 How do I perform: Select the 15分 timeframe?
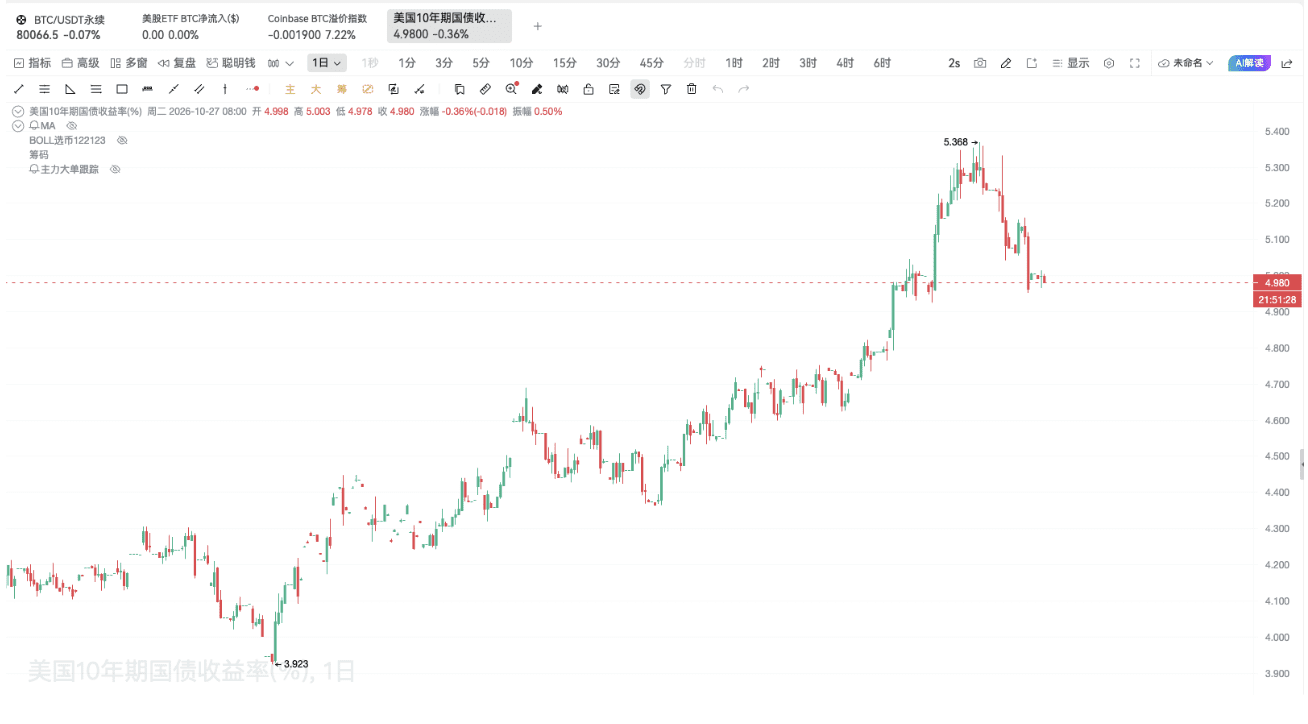[565, 63]
